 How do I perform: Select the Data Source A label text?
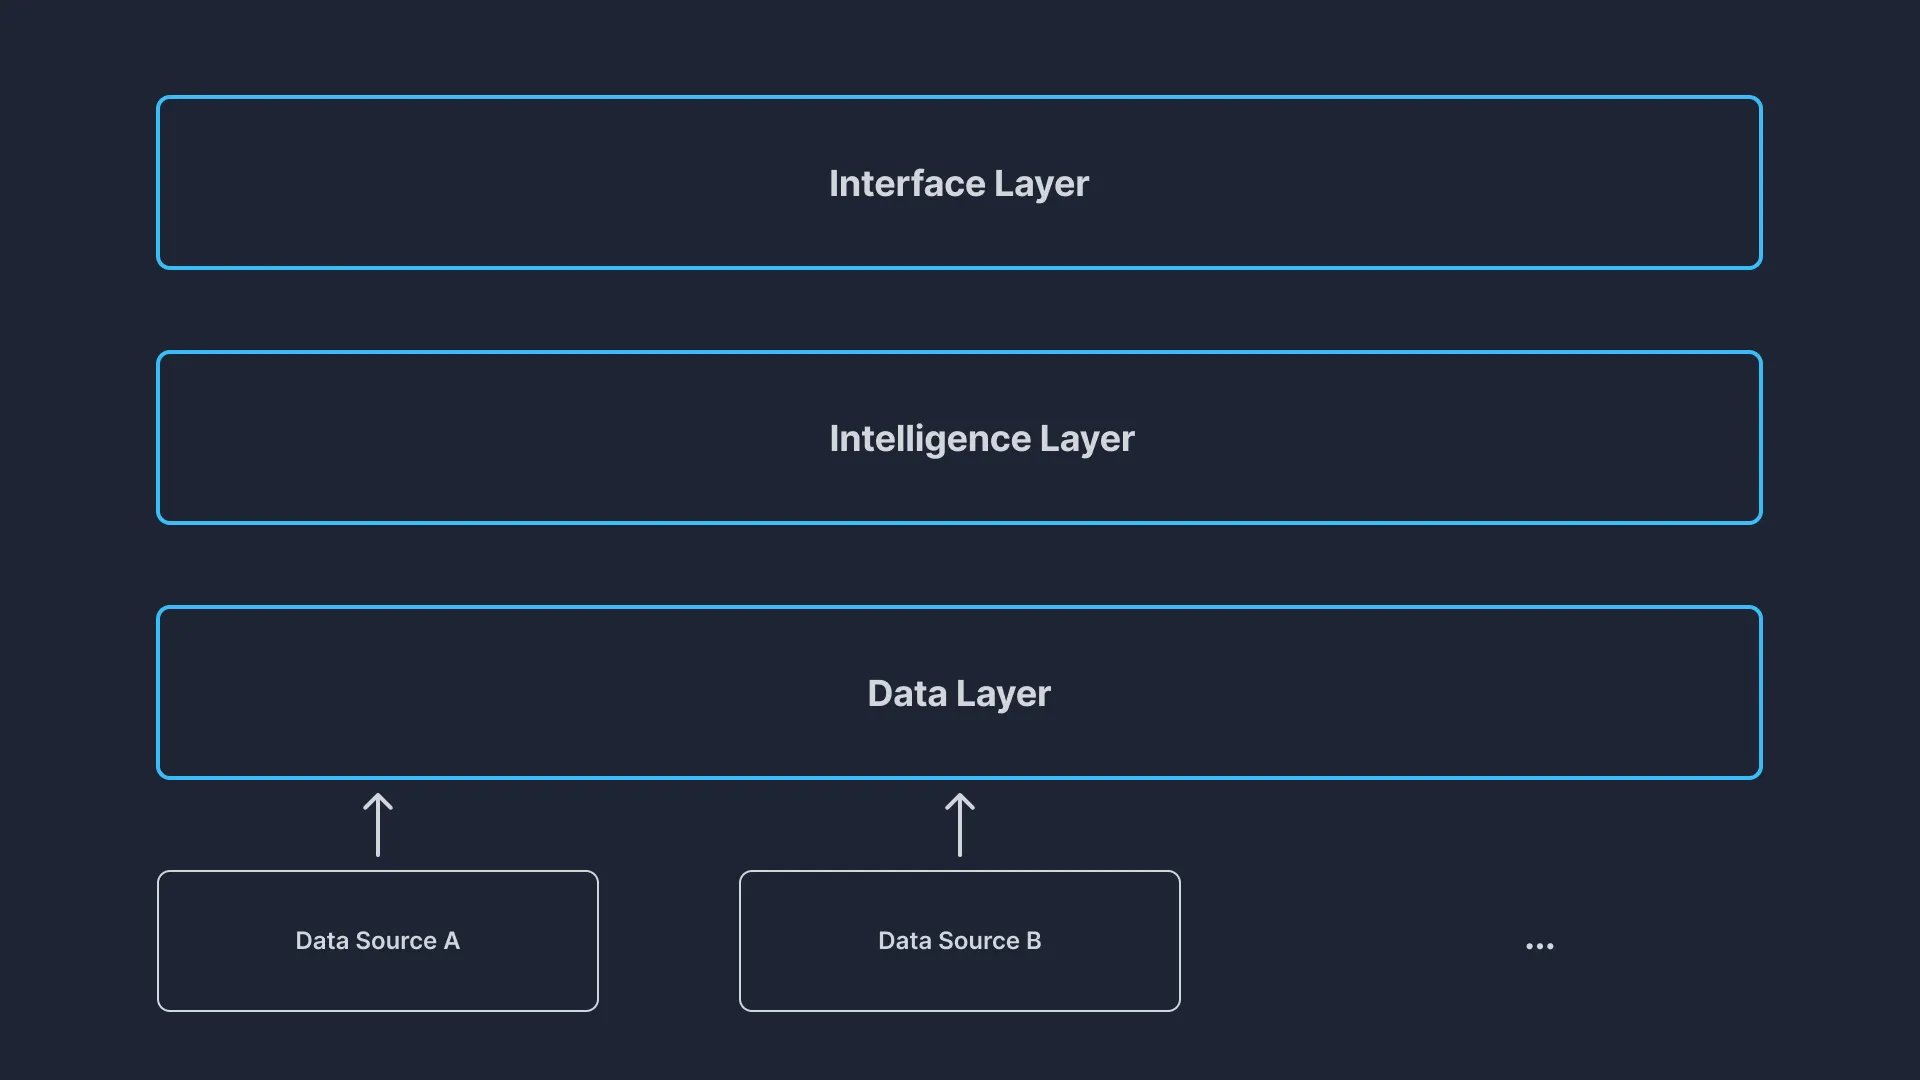(x=377, y=941)
